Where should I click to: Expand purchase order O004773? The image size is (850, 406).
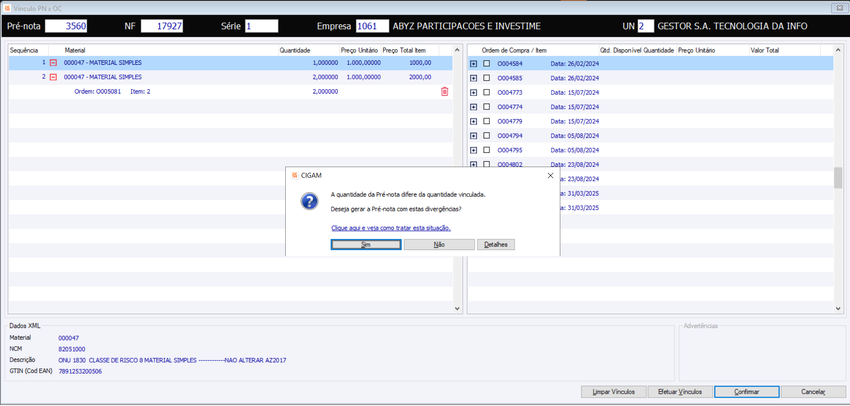473,92
